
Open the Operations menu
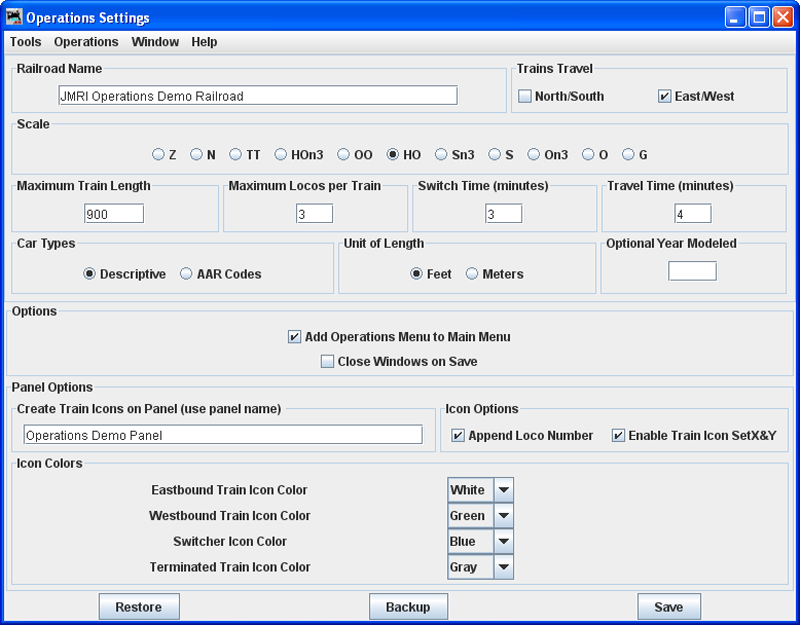tap(86, 42)
